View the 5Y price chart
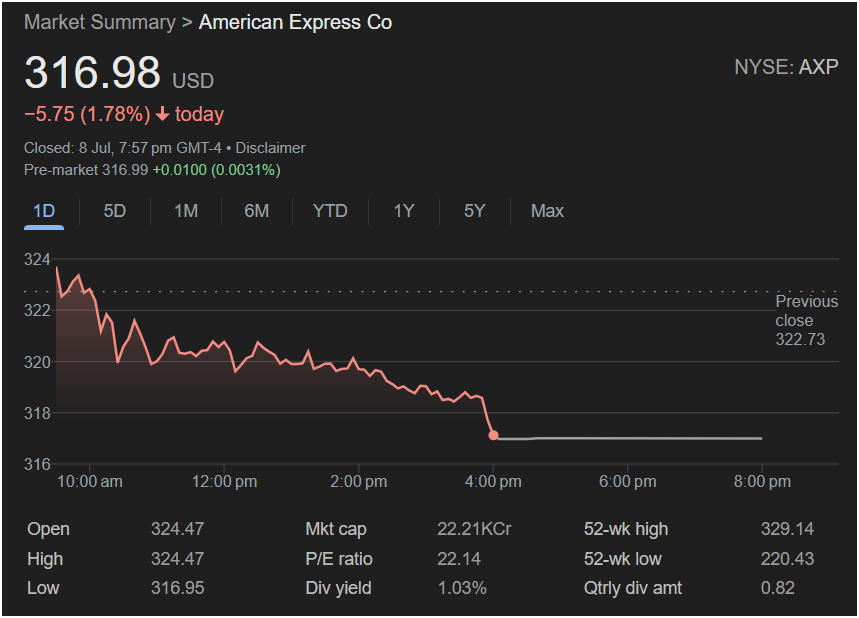The height and width of the screenshot is (618, 859). coord(474,211)
